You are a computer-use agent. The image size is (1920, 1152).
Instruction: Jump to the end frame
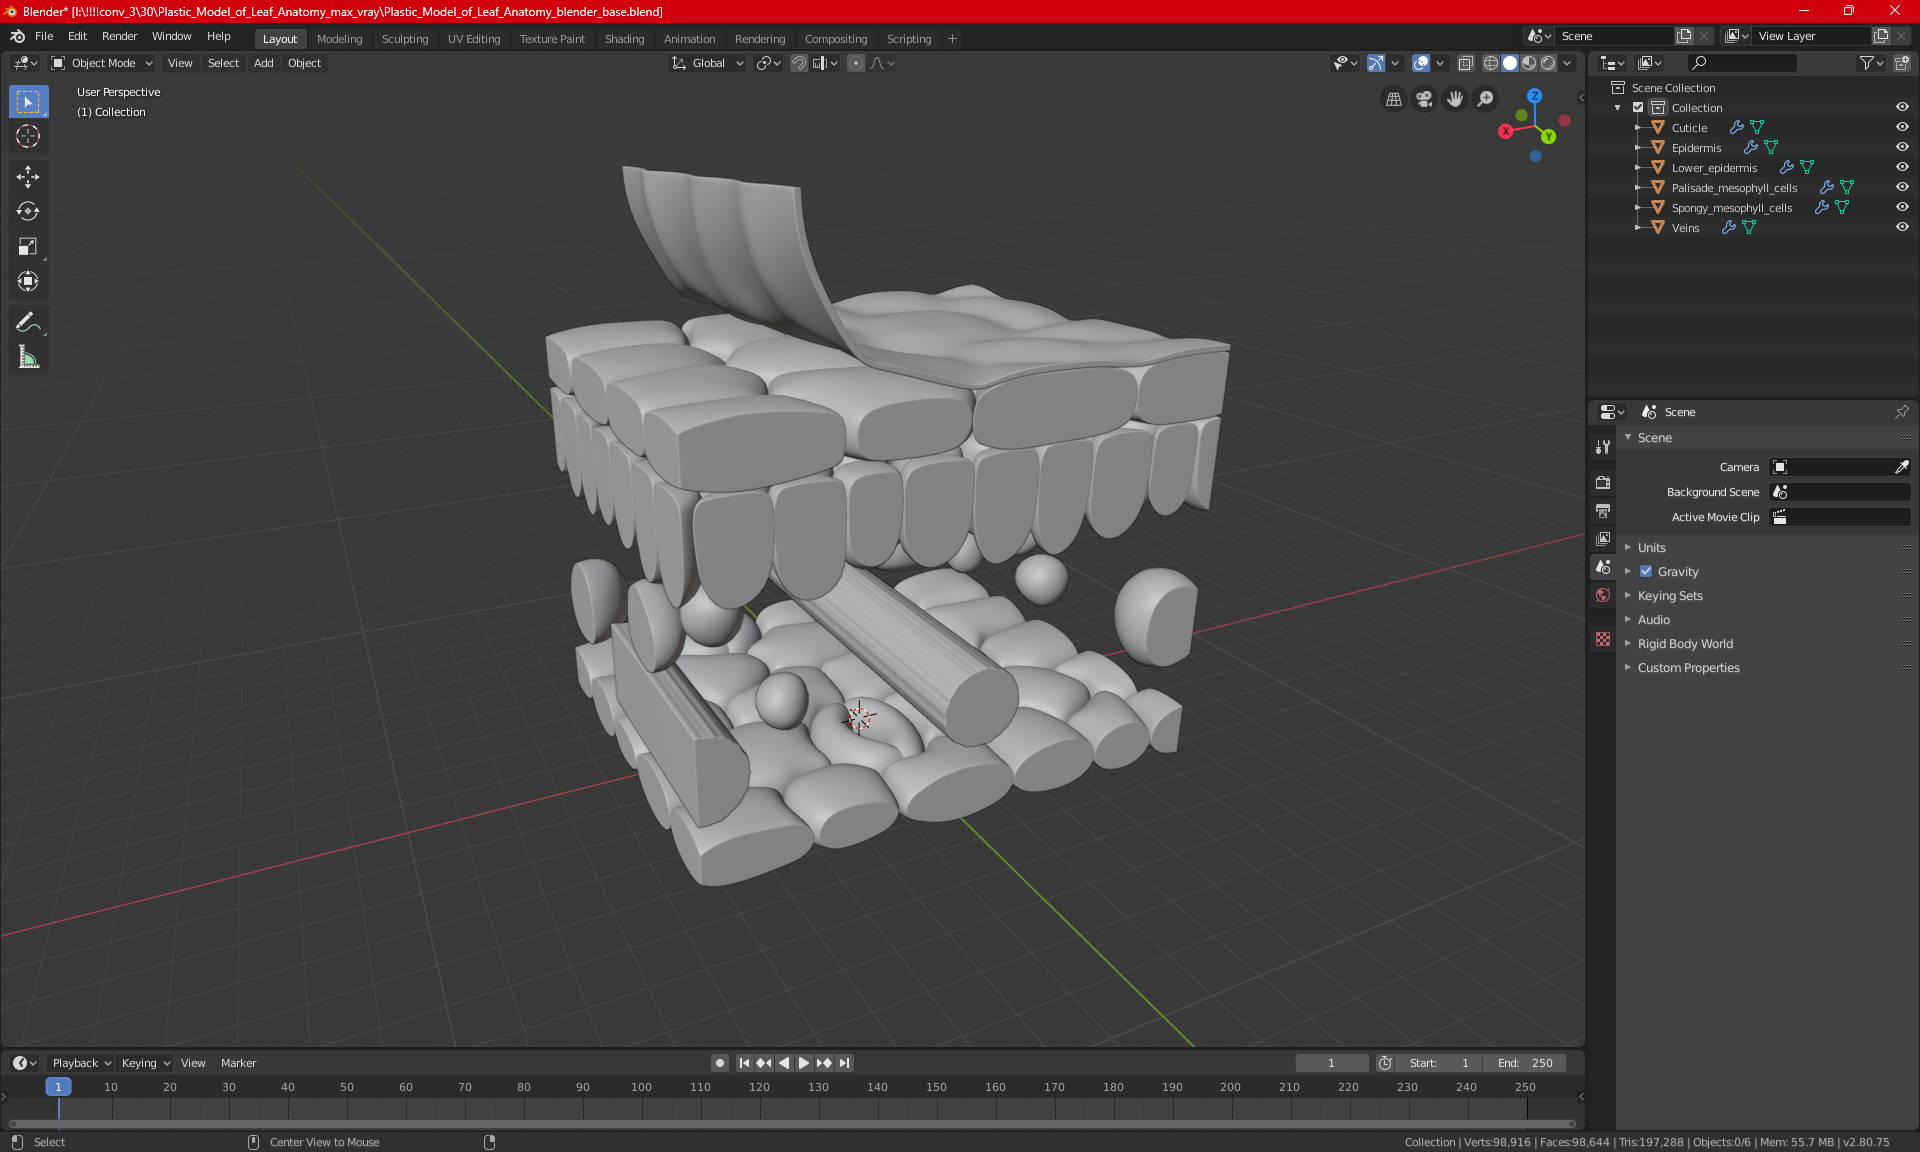(x=845, y=1063)
